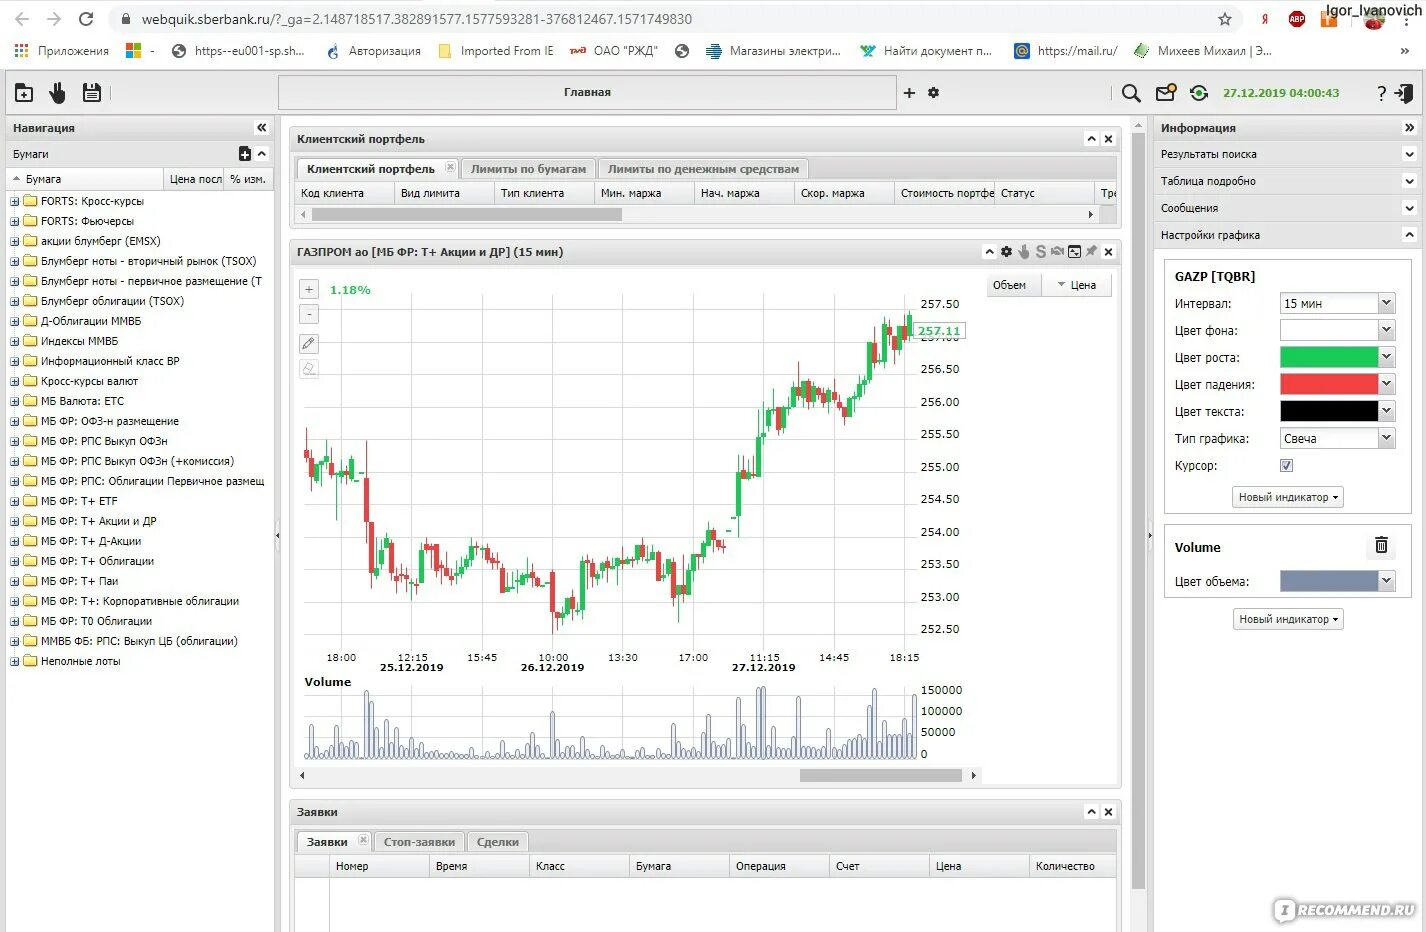Screen dimensions: 1426x932
Task: Pick the green Цвет роста color swatch
Action: click(x=1329, y=357)
